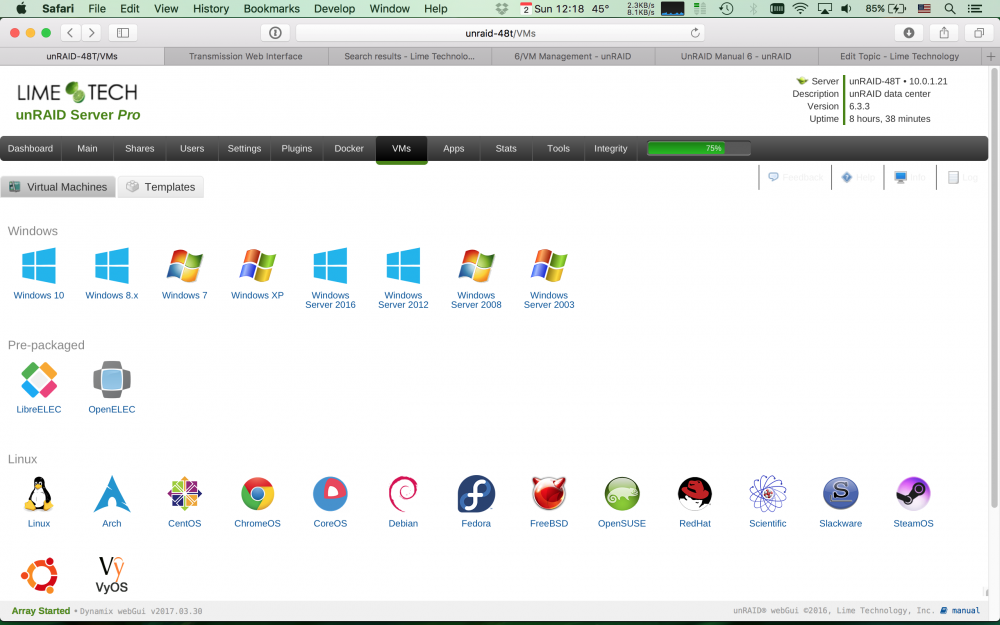The width and height of the screenshot is (1000, 625).
Task: Open the Plugins page
Action: pyautogui.click(x=297, y=149)
